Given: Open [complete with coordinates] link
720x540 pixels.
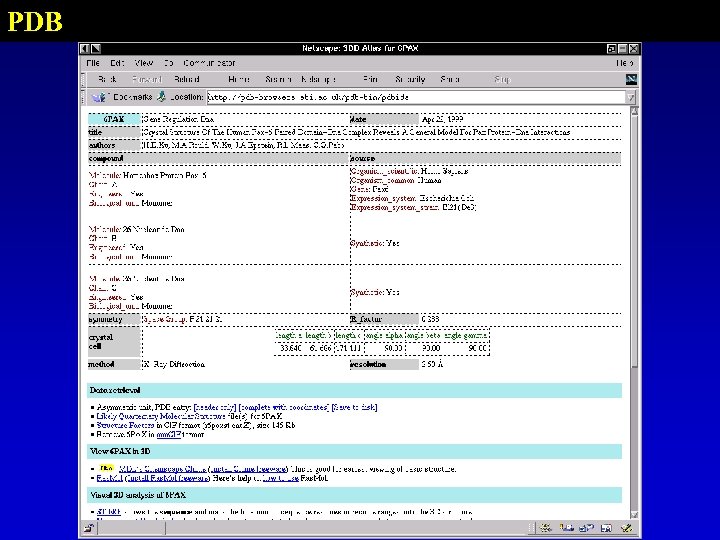Looking at the screenshot, I should tap(284, 407).
